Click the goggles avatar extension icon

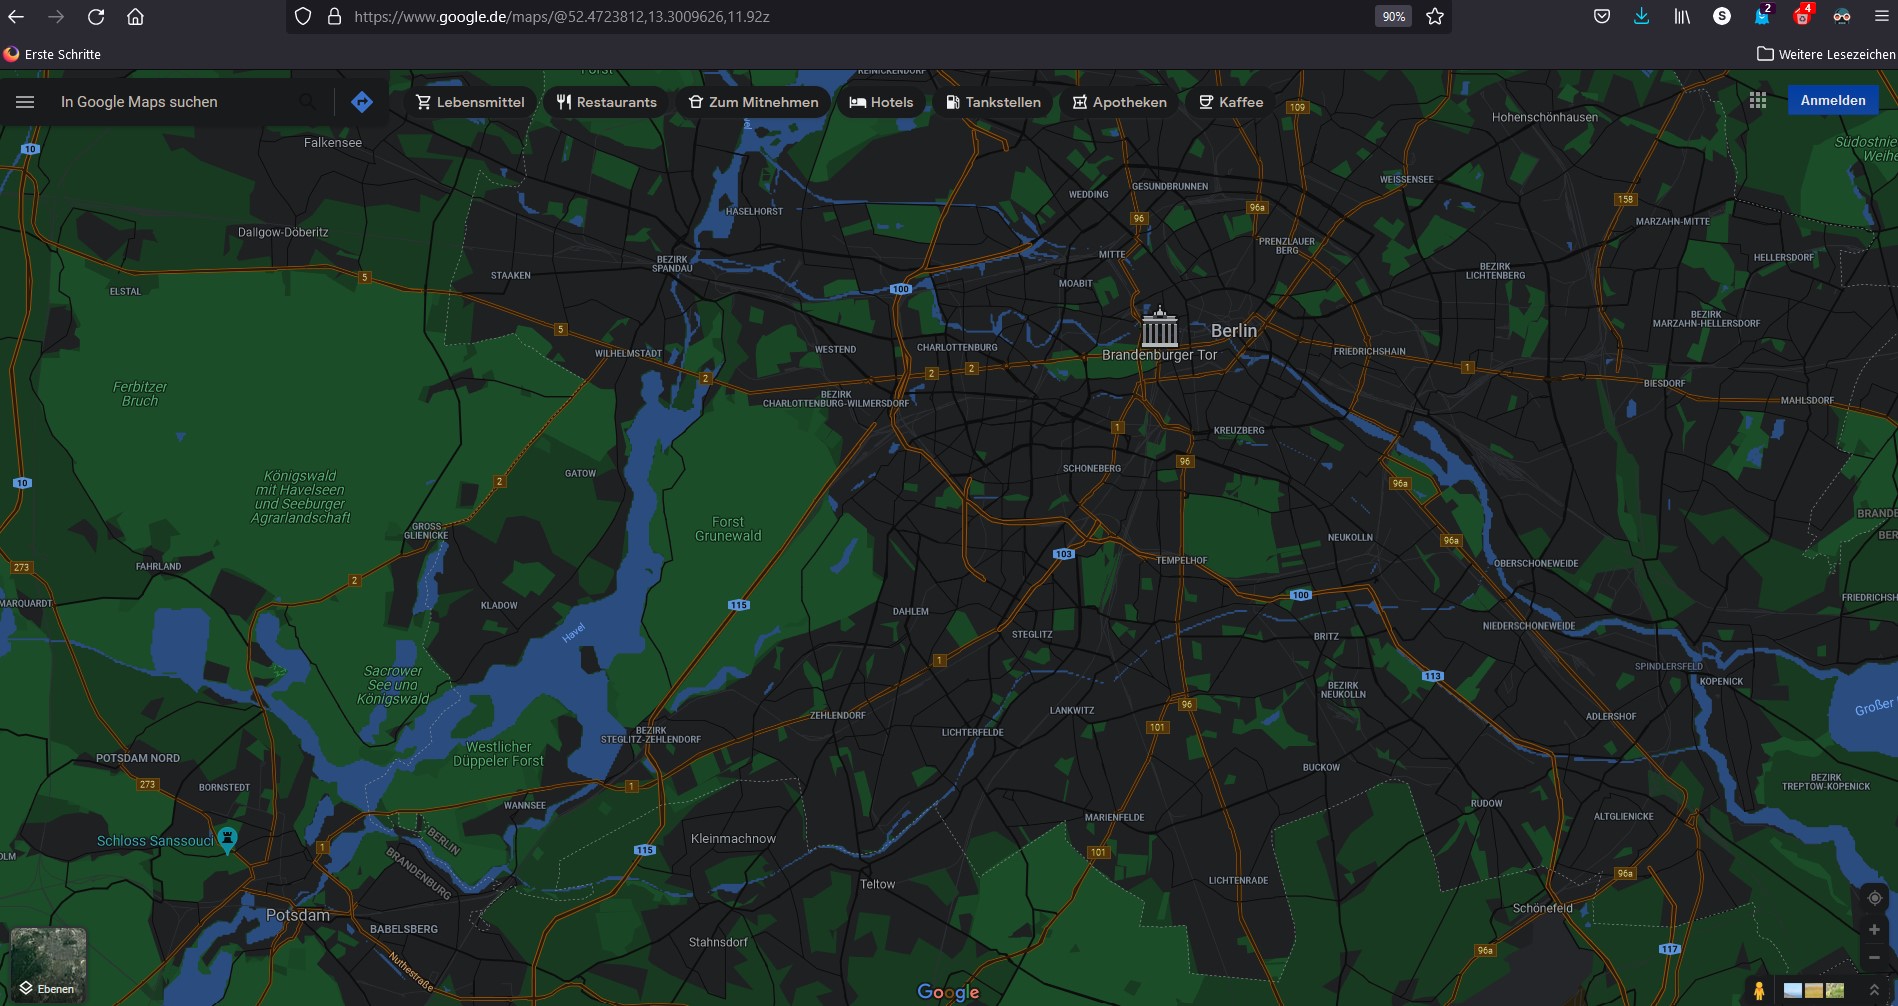point(1842,16)
